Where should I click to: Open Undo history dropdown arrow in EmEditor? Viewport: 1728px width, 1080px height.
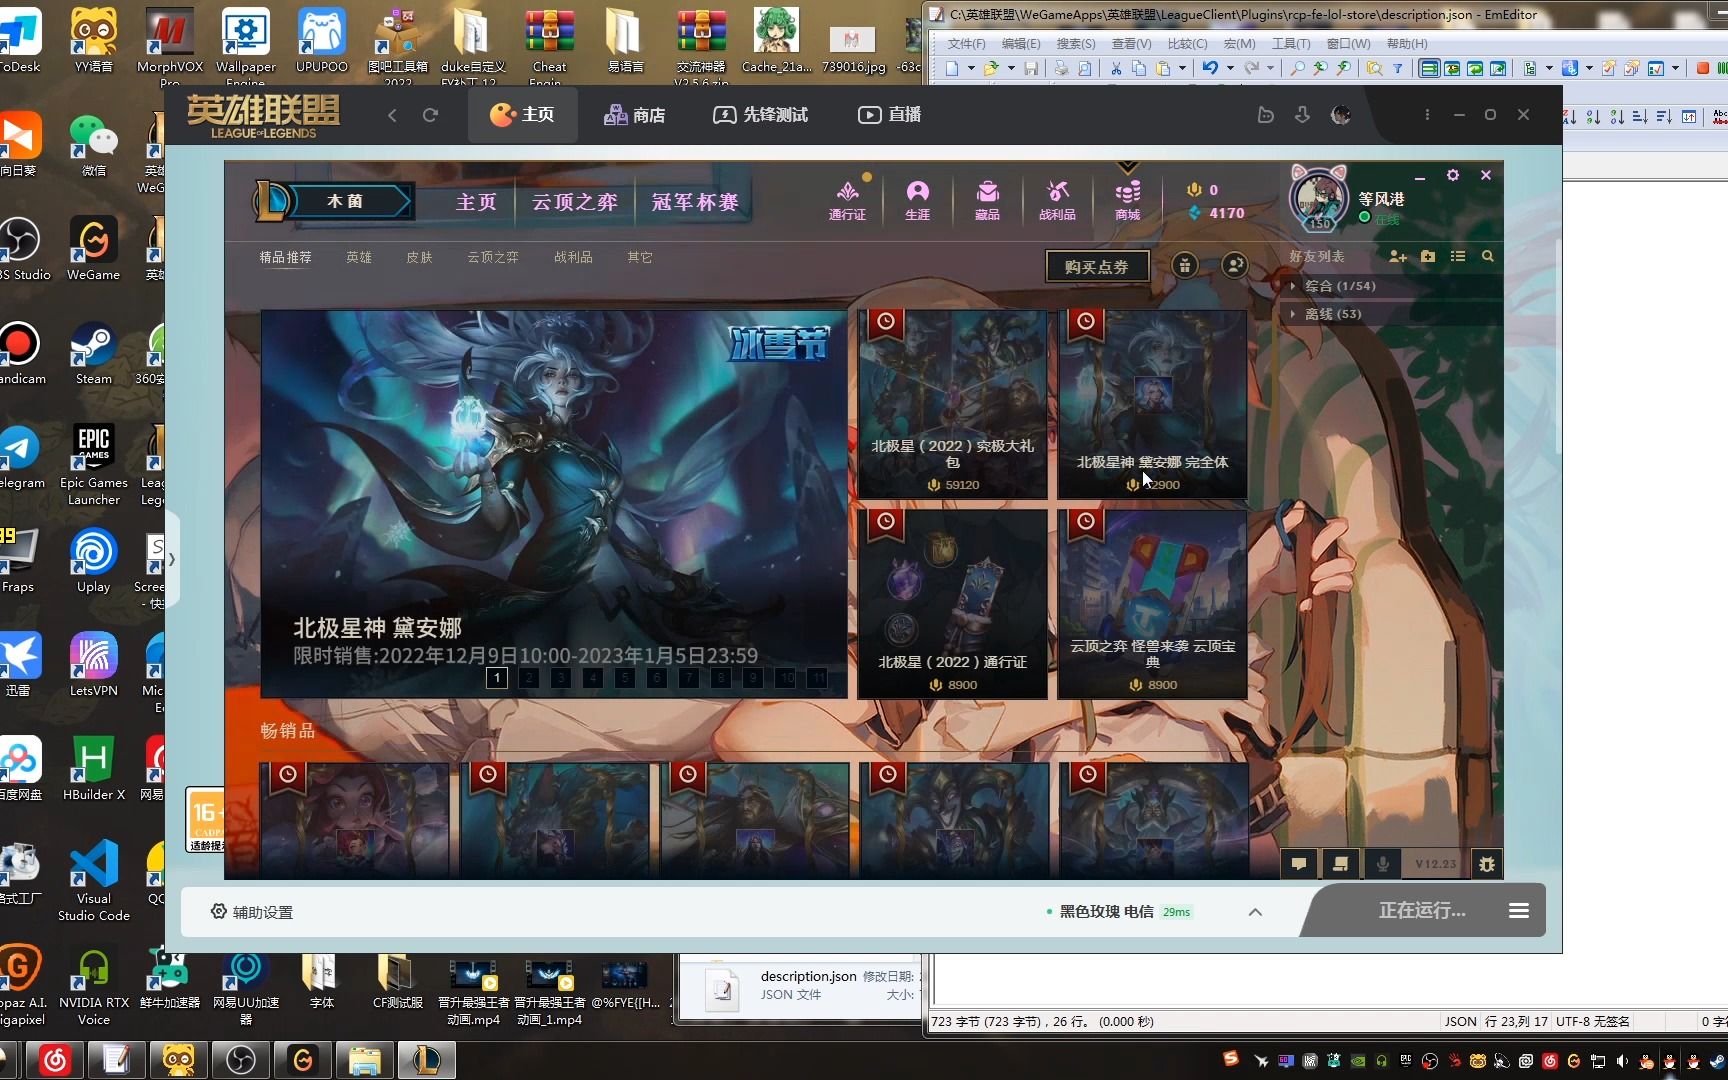1230,68
